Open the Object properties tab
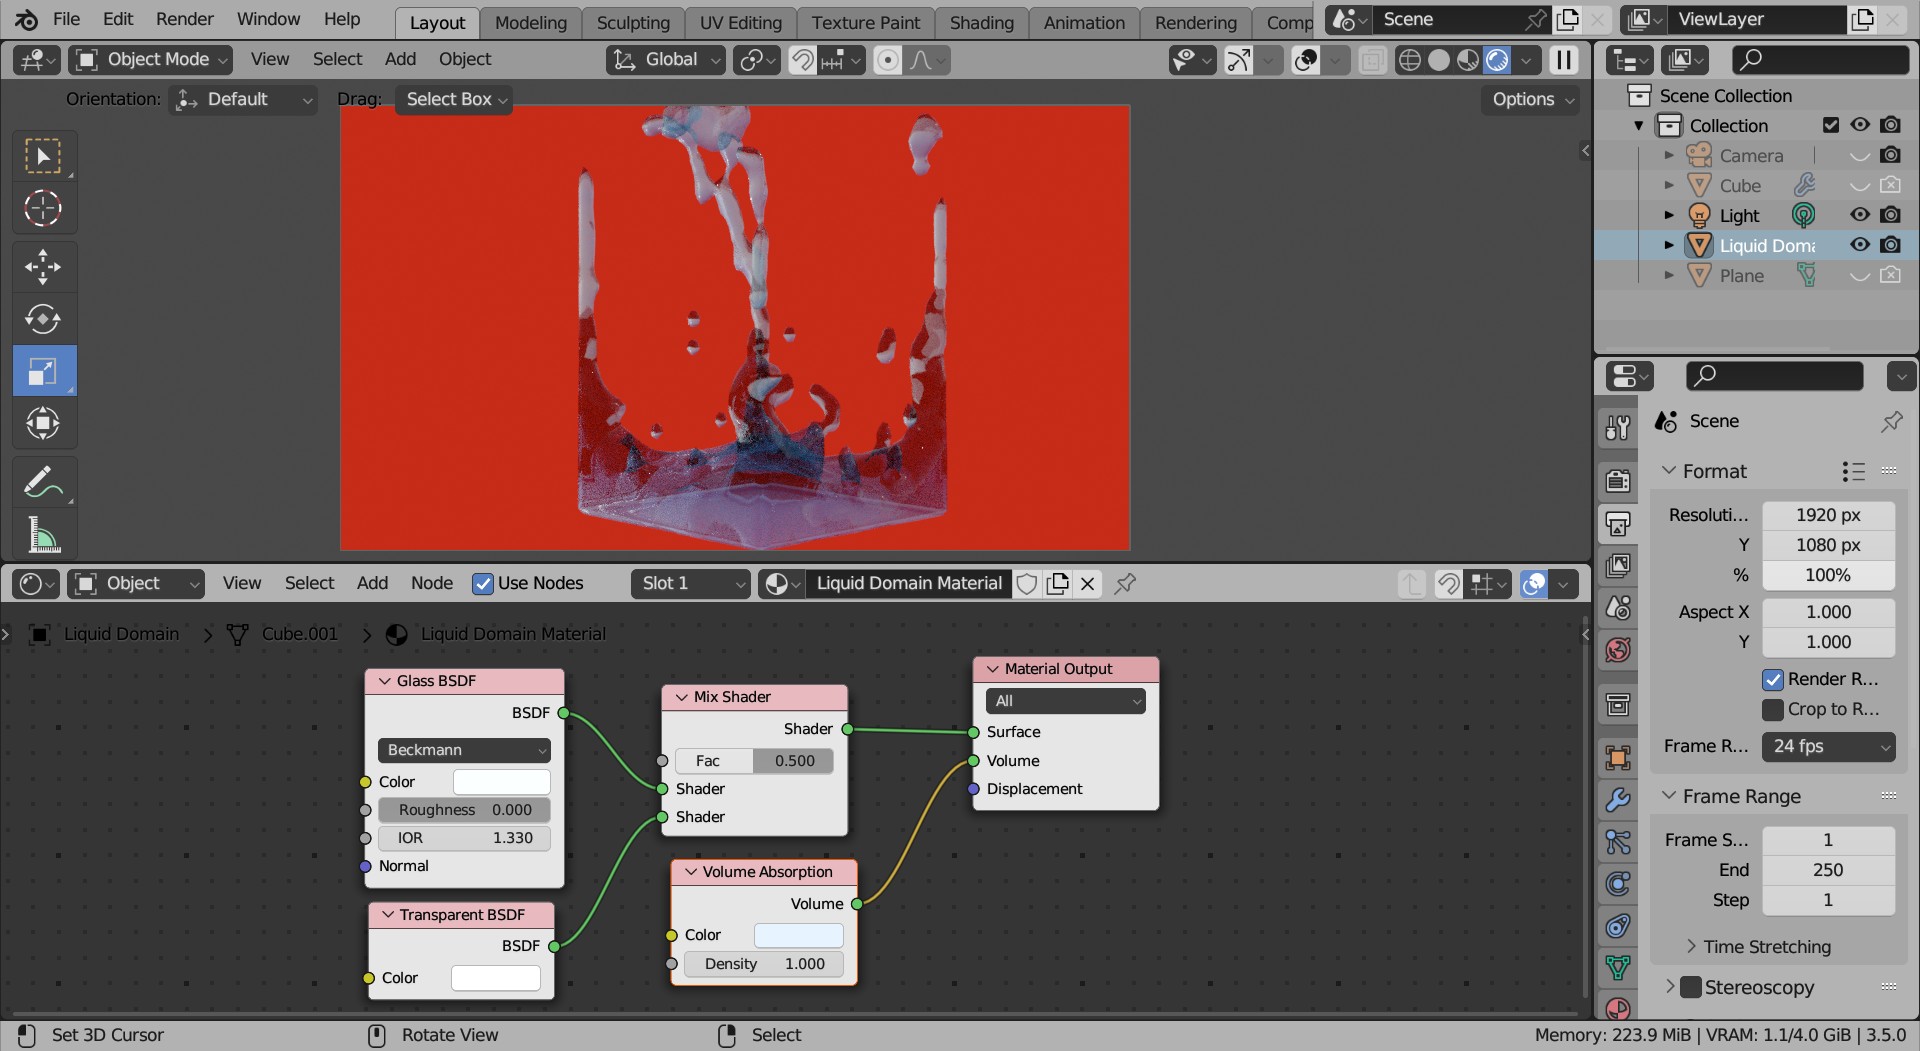This screenshot has height=1051, width=1920. click(1618, 758)
